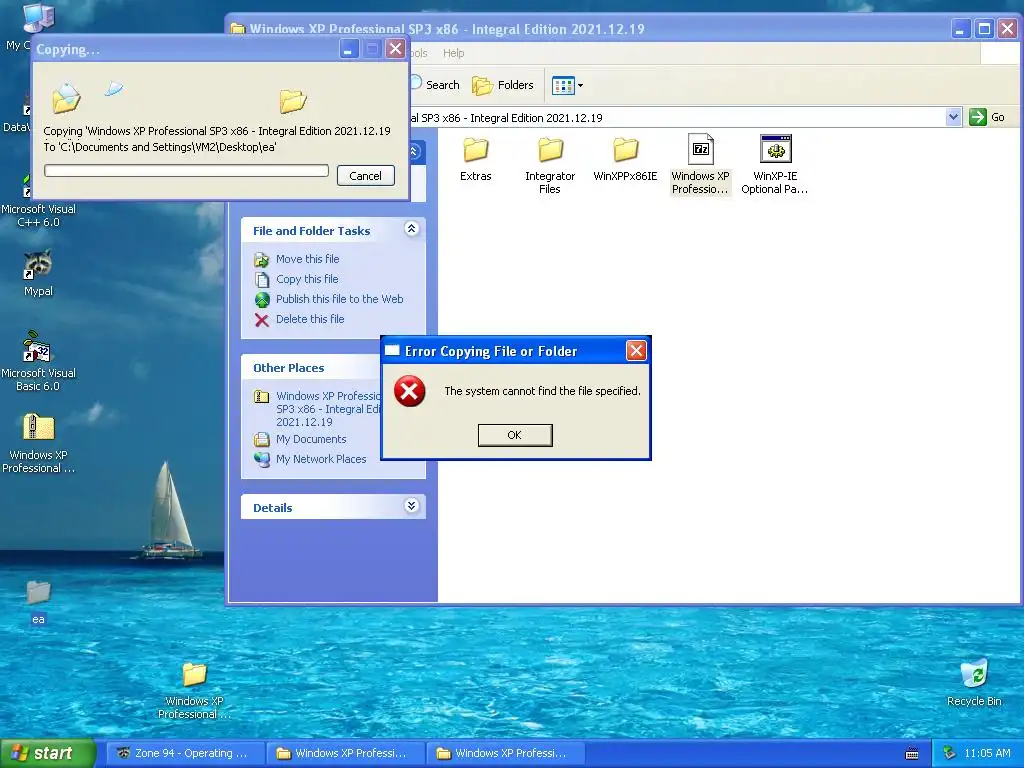The width and height of the screenshot is (1024, 768).
Task: Select the WinXPPx86IE folder
Action: tap(625, 159)
